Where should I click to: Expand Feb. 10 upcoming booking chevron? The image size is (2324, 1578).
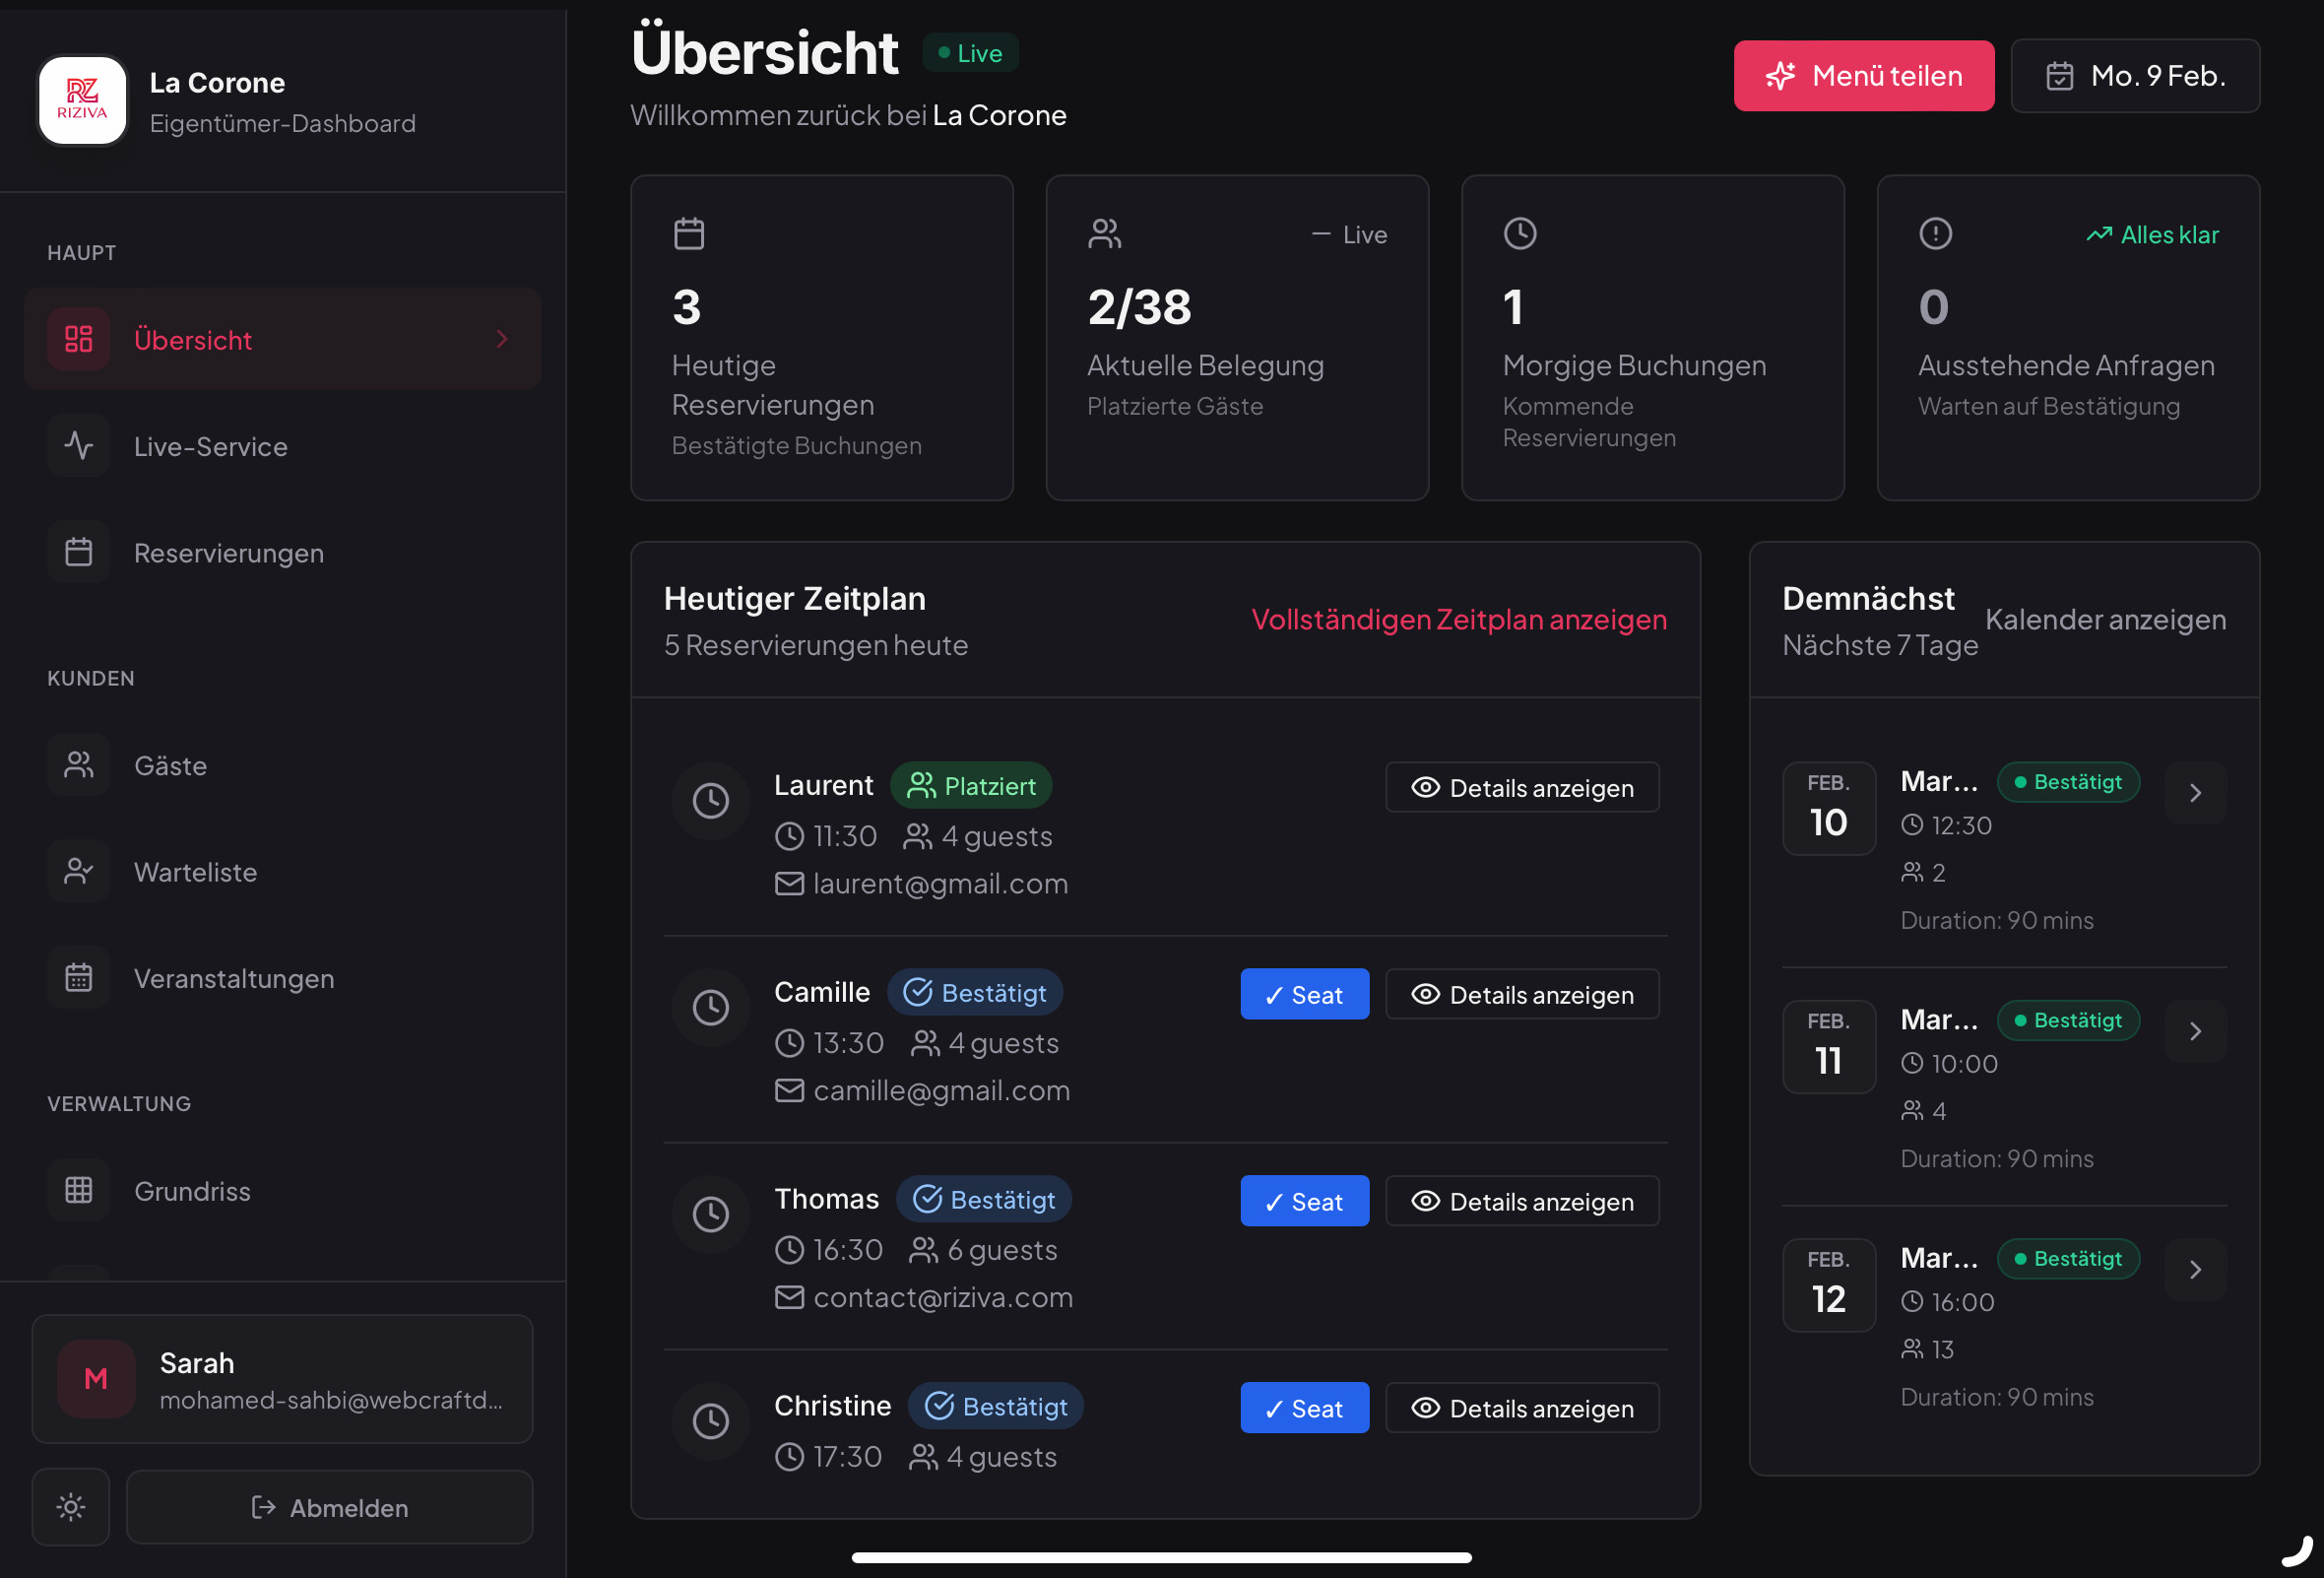click(2195, 793)
